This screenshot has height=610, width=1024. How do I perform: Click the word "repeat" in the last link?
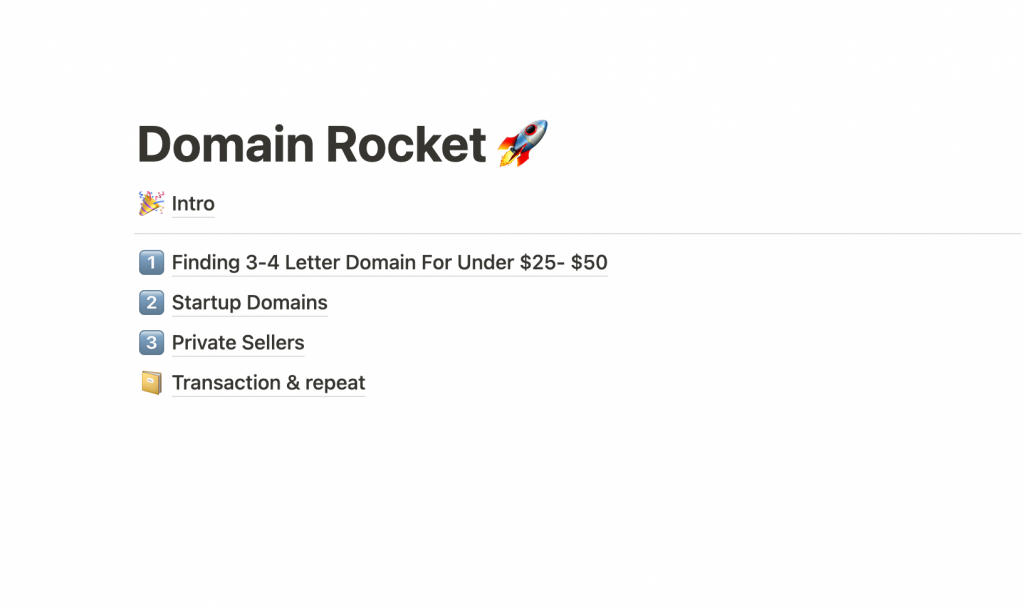pyautogui.click(x=335, y=383)
